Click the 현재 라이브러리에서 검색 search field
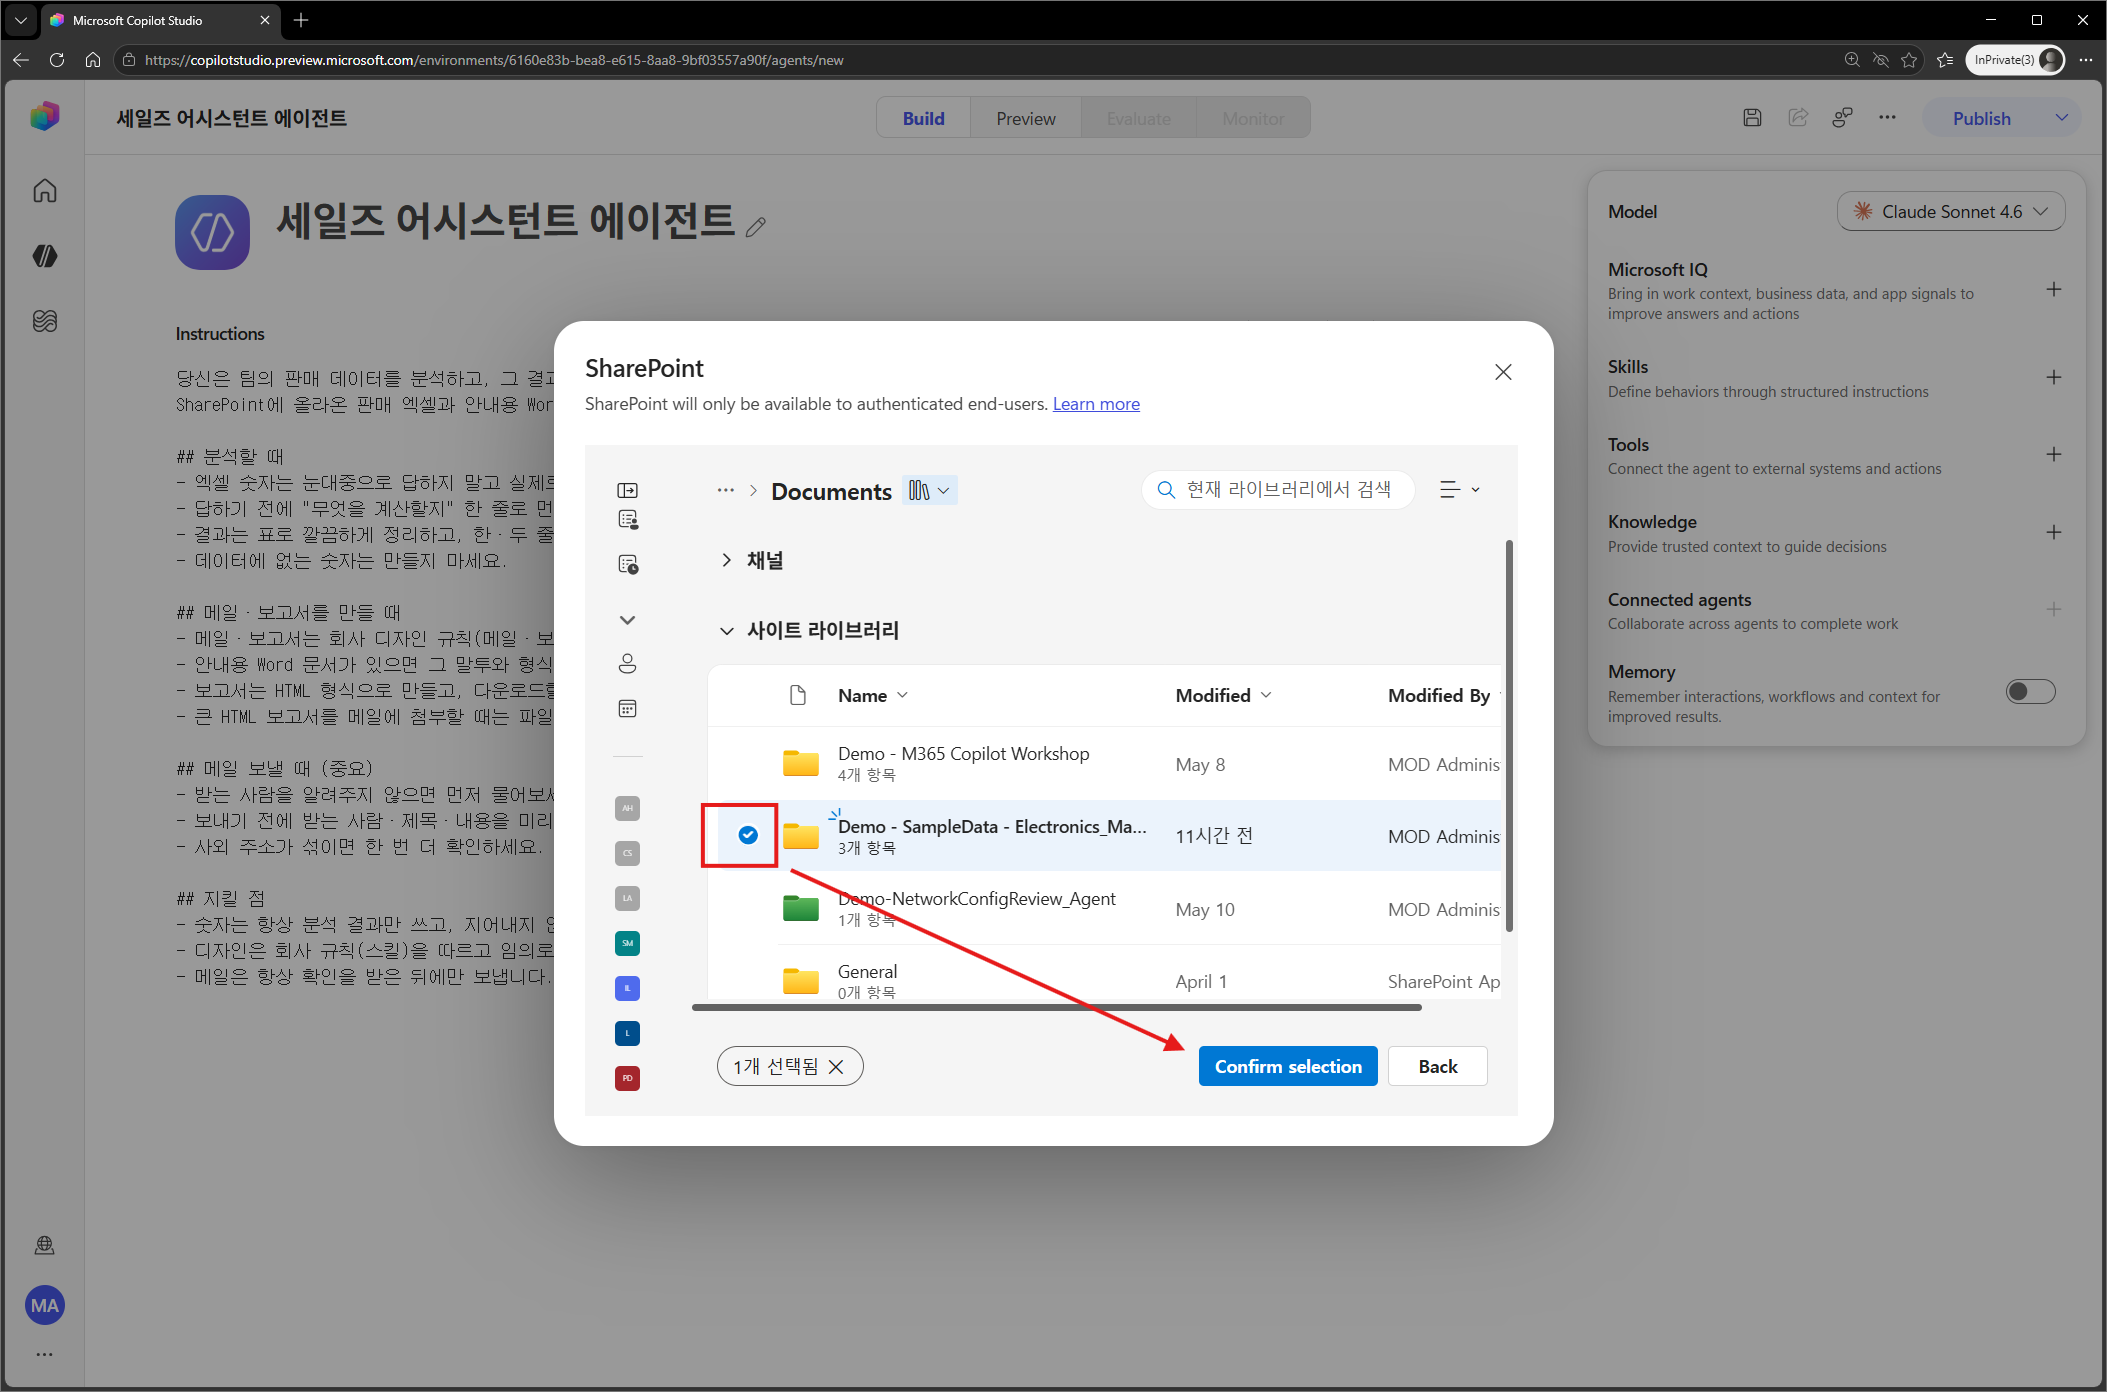 tap(1278, 490)
